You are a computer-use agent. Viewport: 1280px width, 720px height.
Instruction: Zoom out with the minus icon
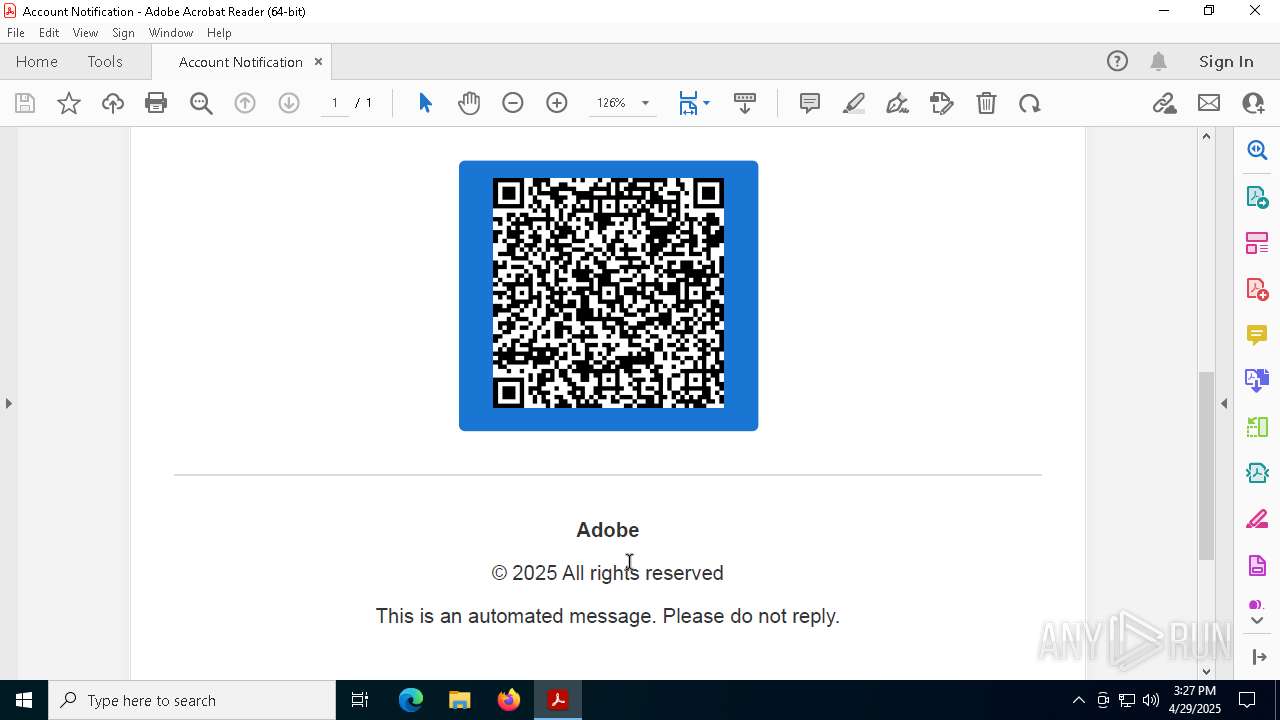[513, 103]
